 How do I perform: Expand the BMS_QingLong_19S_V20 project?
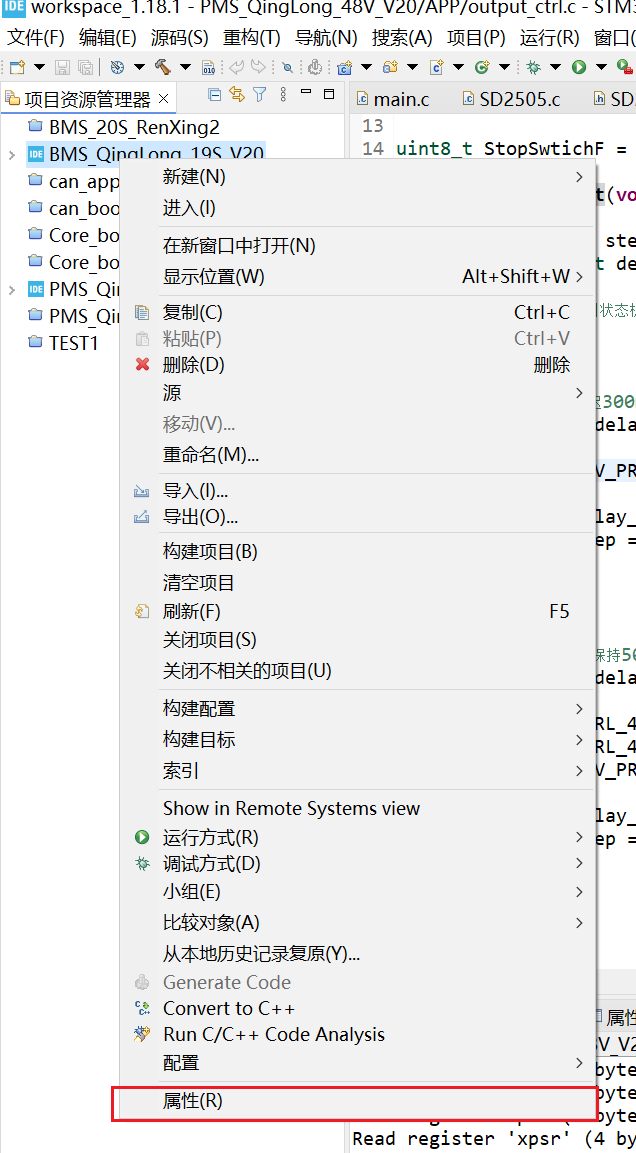click(12, 154)
